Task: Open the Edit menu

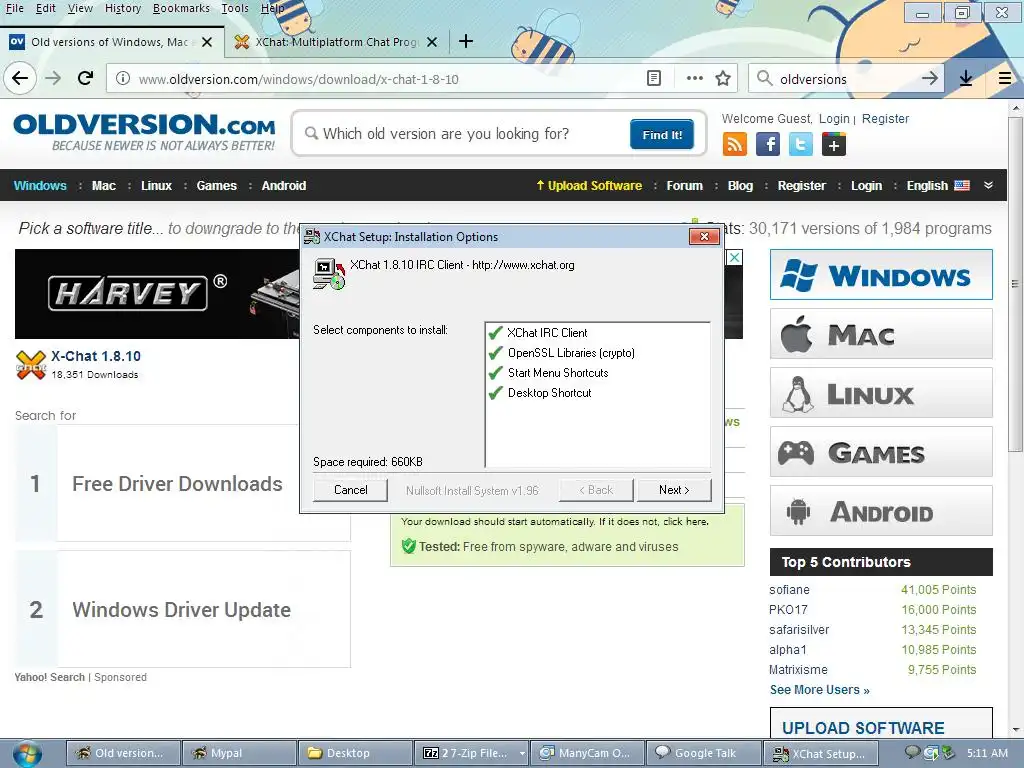Action: [x=45, y=8]
